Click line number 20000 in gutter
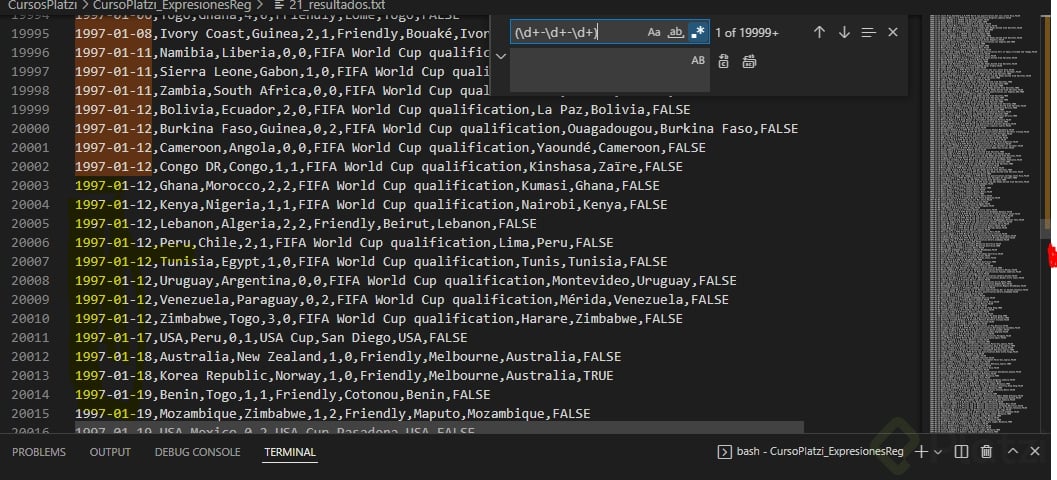This screenshot has width=1057, height=480. point(30,128)
